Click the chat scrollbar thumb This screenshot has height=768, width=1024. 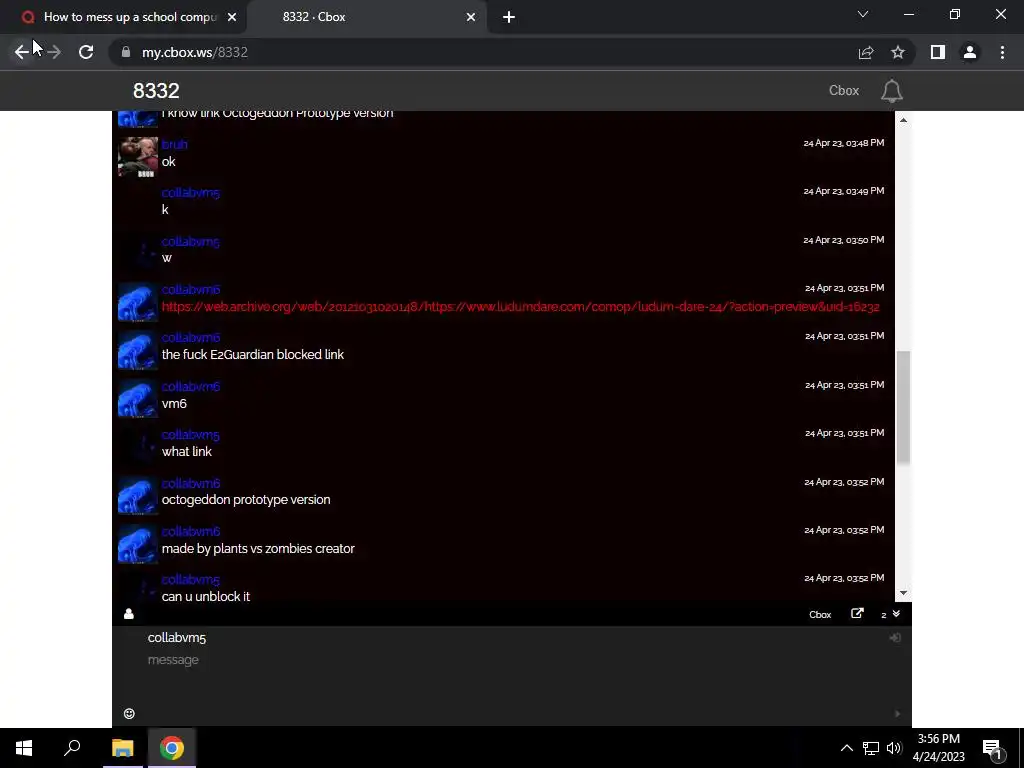coord(903,408)
